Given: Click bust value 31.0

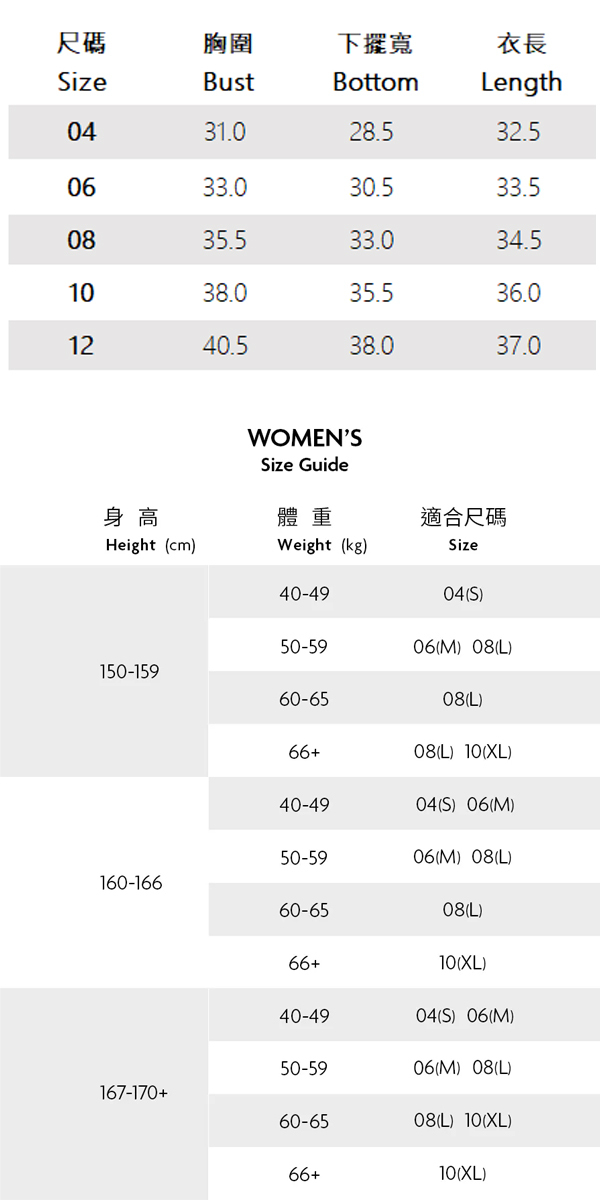Looking at the screenshot, I should [x=225, y=132].
